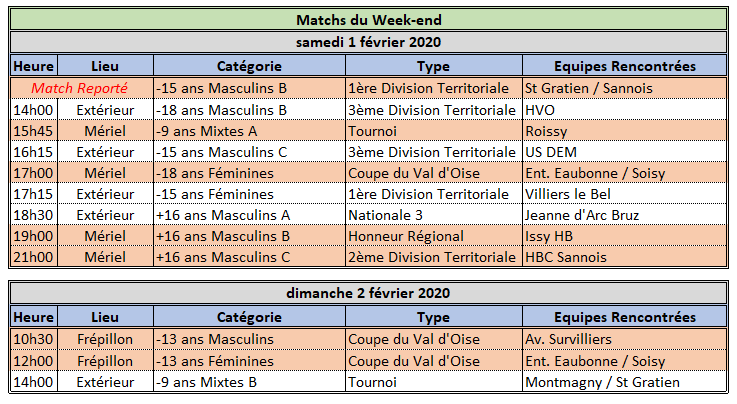This screenshot has height=404, width=737.
Task: Click the 'Villiers le Bel' cell
Action: 625,194
